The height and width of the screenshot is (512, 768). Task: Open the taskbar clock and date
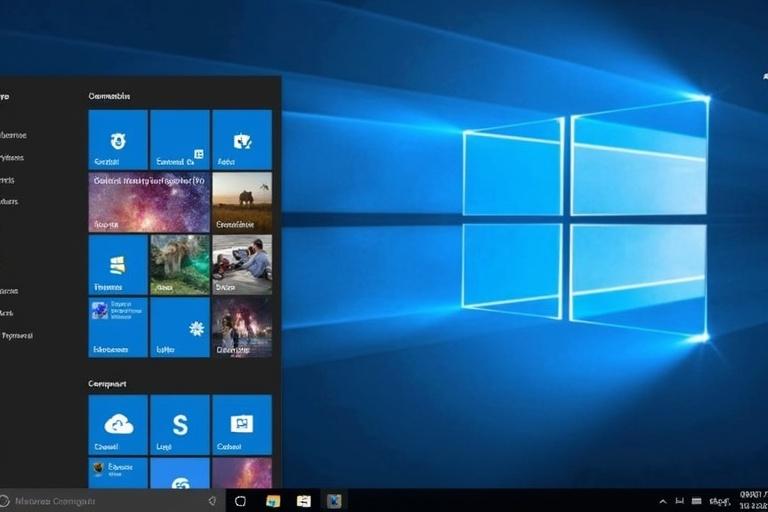point(753,500)
